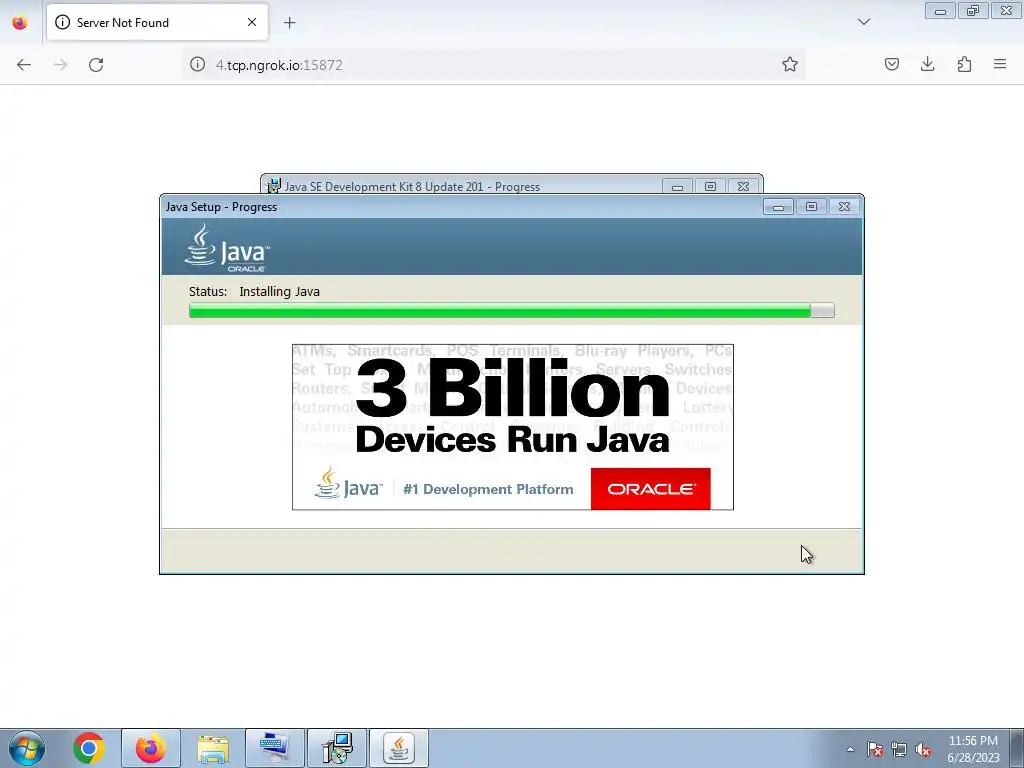
Task: Open the clock showing 11:56 PM
Action: tap(972, 749)
